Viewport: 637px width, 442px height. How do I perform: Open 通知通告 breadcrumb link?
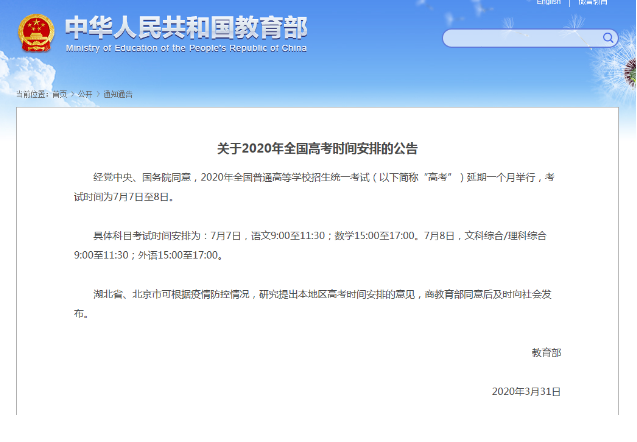click(118, 94)
